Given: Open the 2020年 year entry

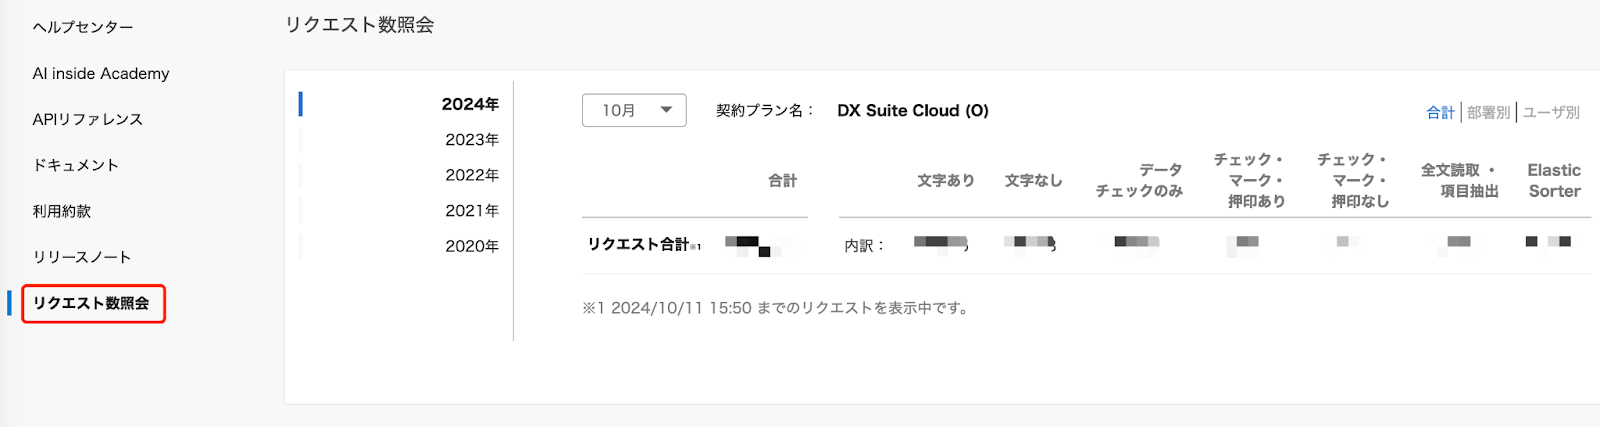Looking at the screenshot, I should pyautogui.click(x=472, y=246).
